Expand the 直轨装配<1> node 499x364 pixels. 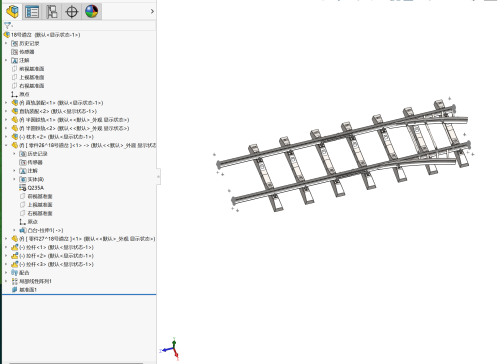[6, 103]
